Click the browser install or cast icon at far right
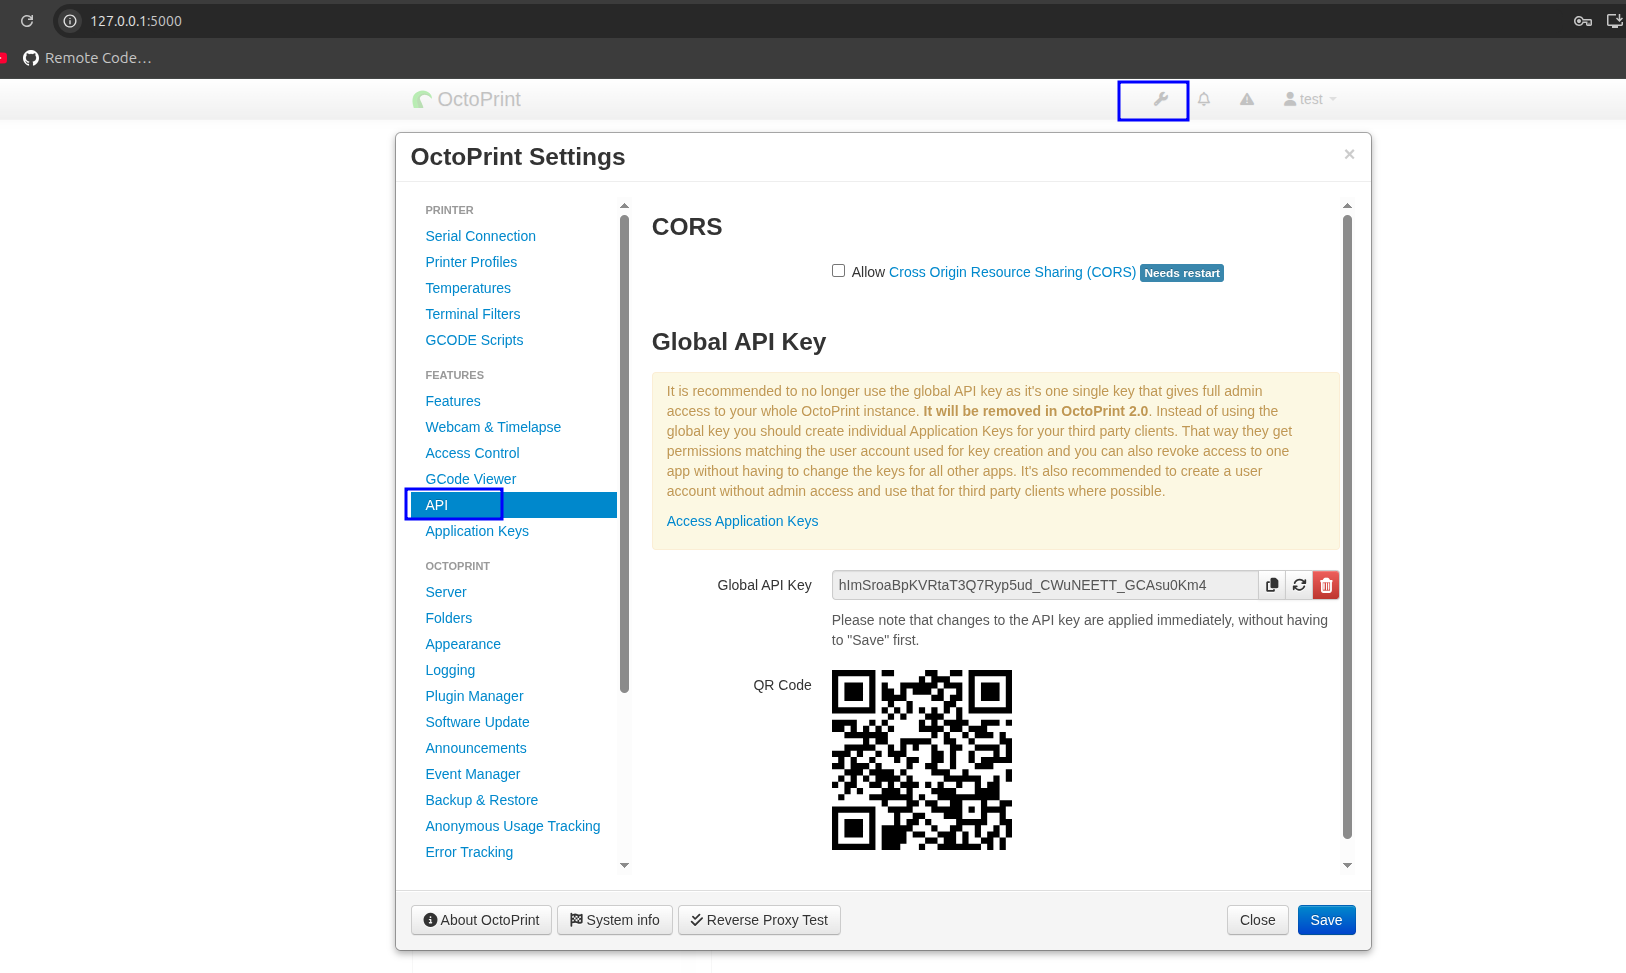 coord(1615,21)
